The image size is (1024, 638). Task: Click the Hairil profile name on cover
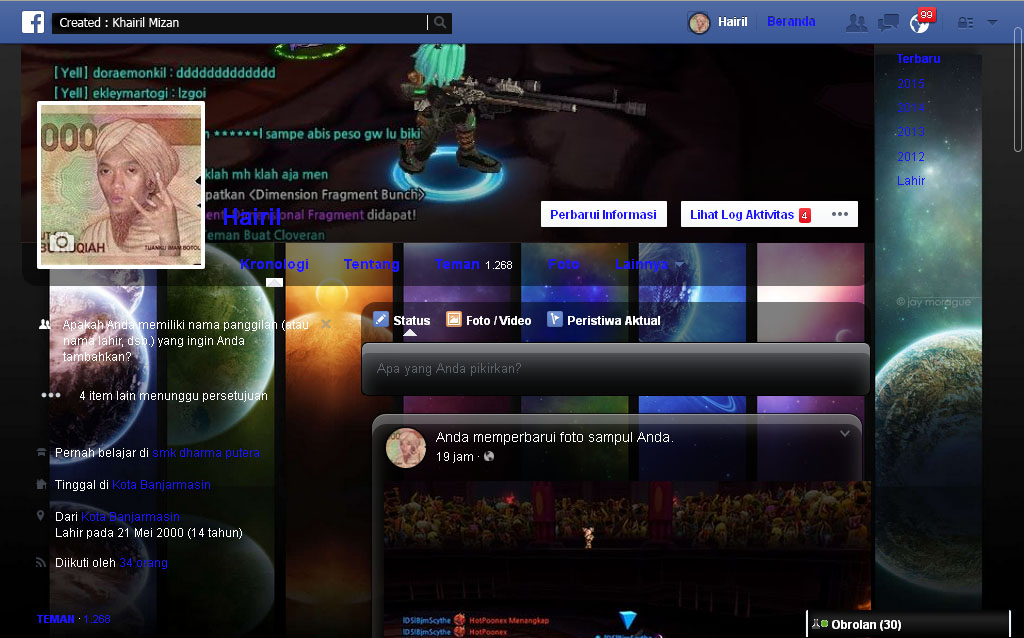[x=252, y=216]
